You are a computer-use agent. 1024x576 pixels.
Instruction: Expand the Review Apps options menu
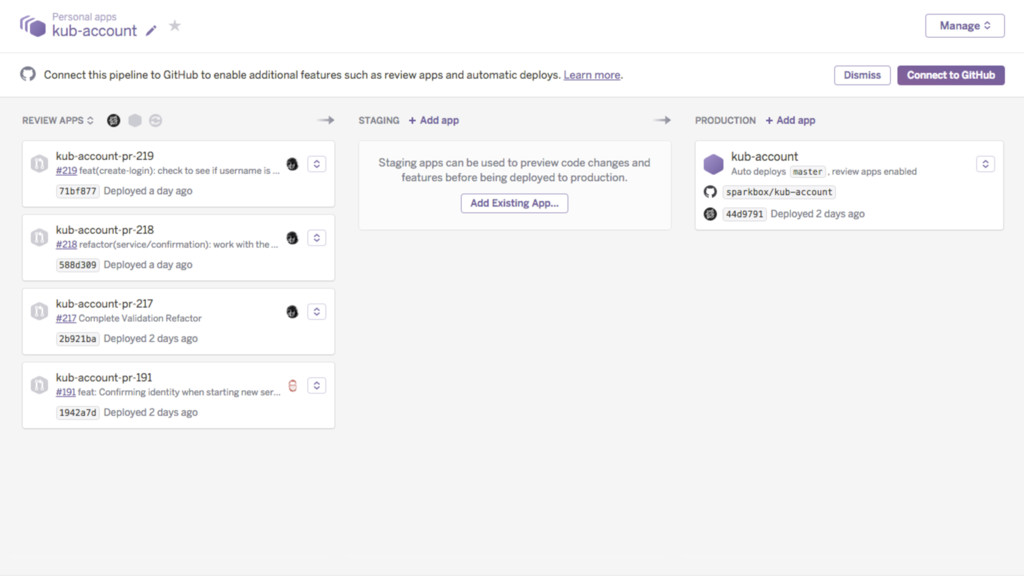point(58,121)
